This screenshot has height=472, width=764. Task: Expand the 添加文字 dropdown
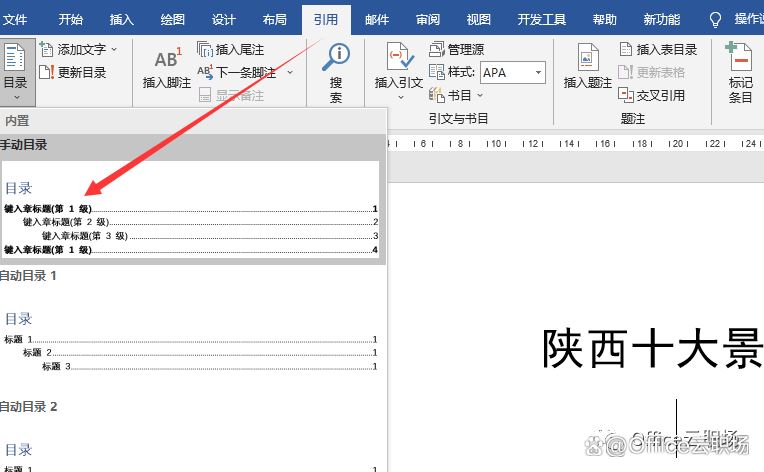(x=114, y=49)
